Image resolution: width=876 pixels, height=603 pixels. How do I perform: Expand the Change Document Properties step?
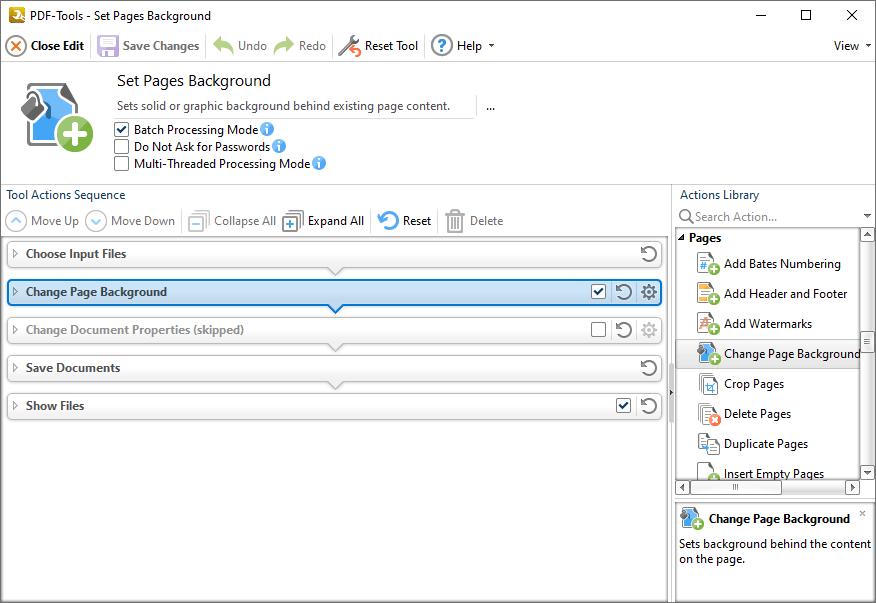click(x=15, y=330)
